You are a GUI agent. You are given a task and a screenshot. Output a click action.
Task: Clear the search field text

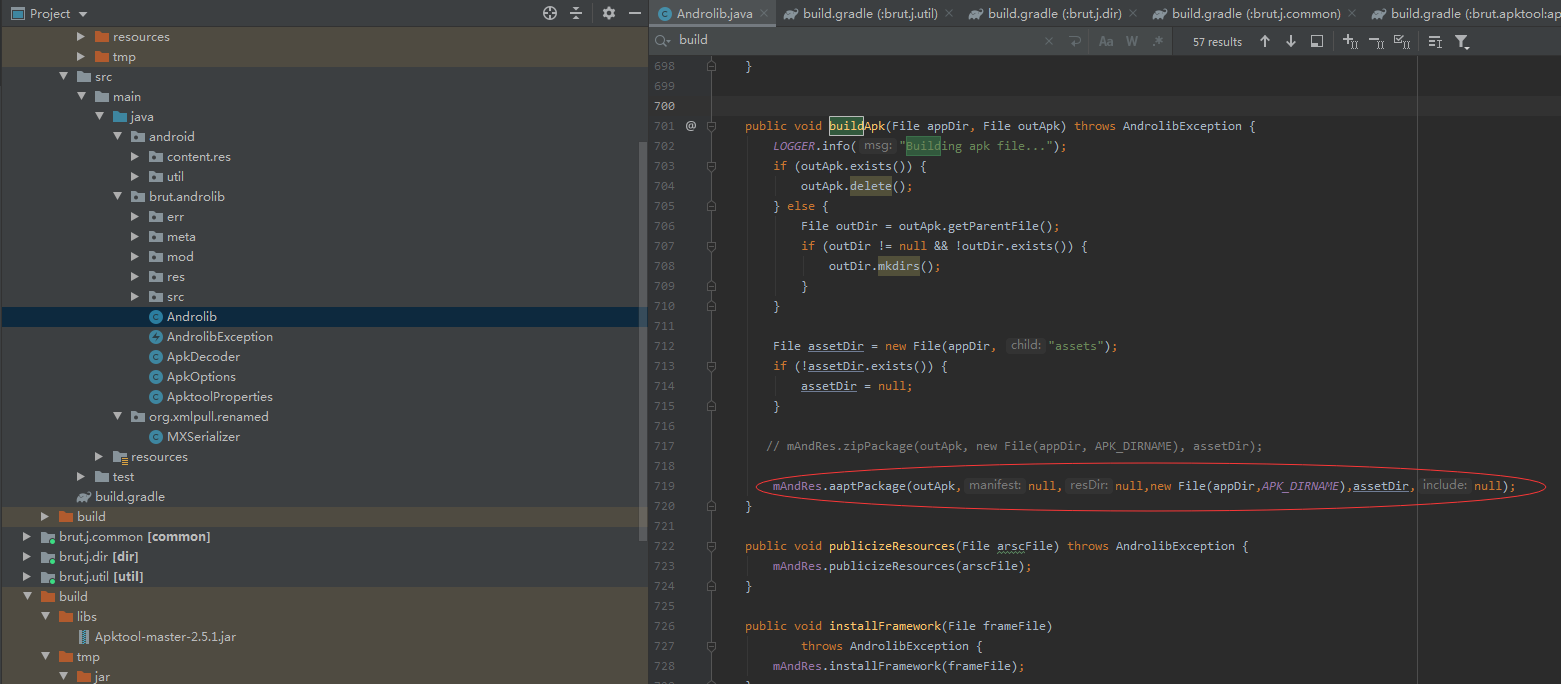[x=1049, y=41]
